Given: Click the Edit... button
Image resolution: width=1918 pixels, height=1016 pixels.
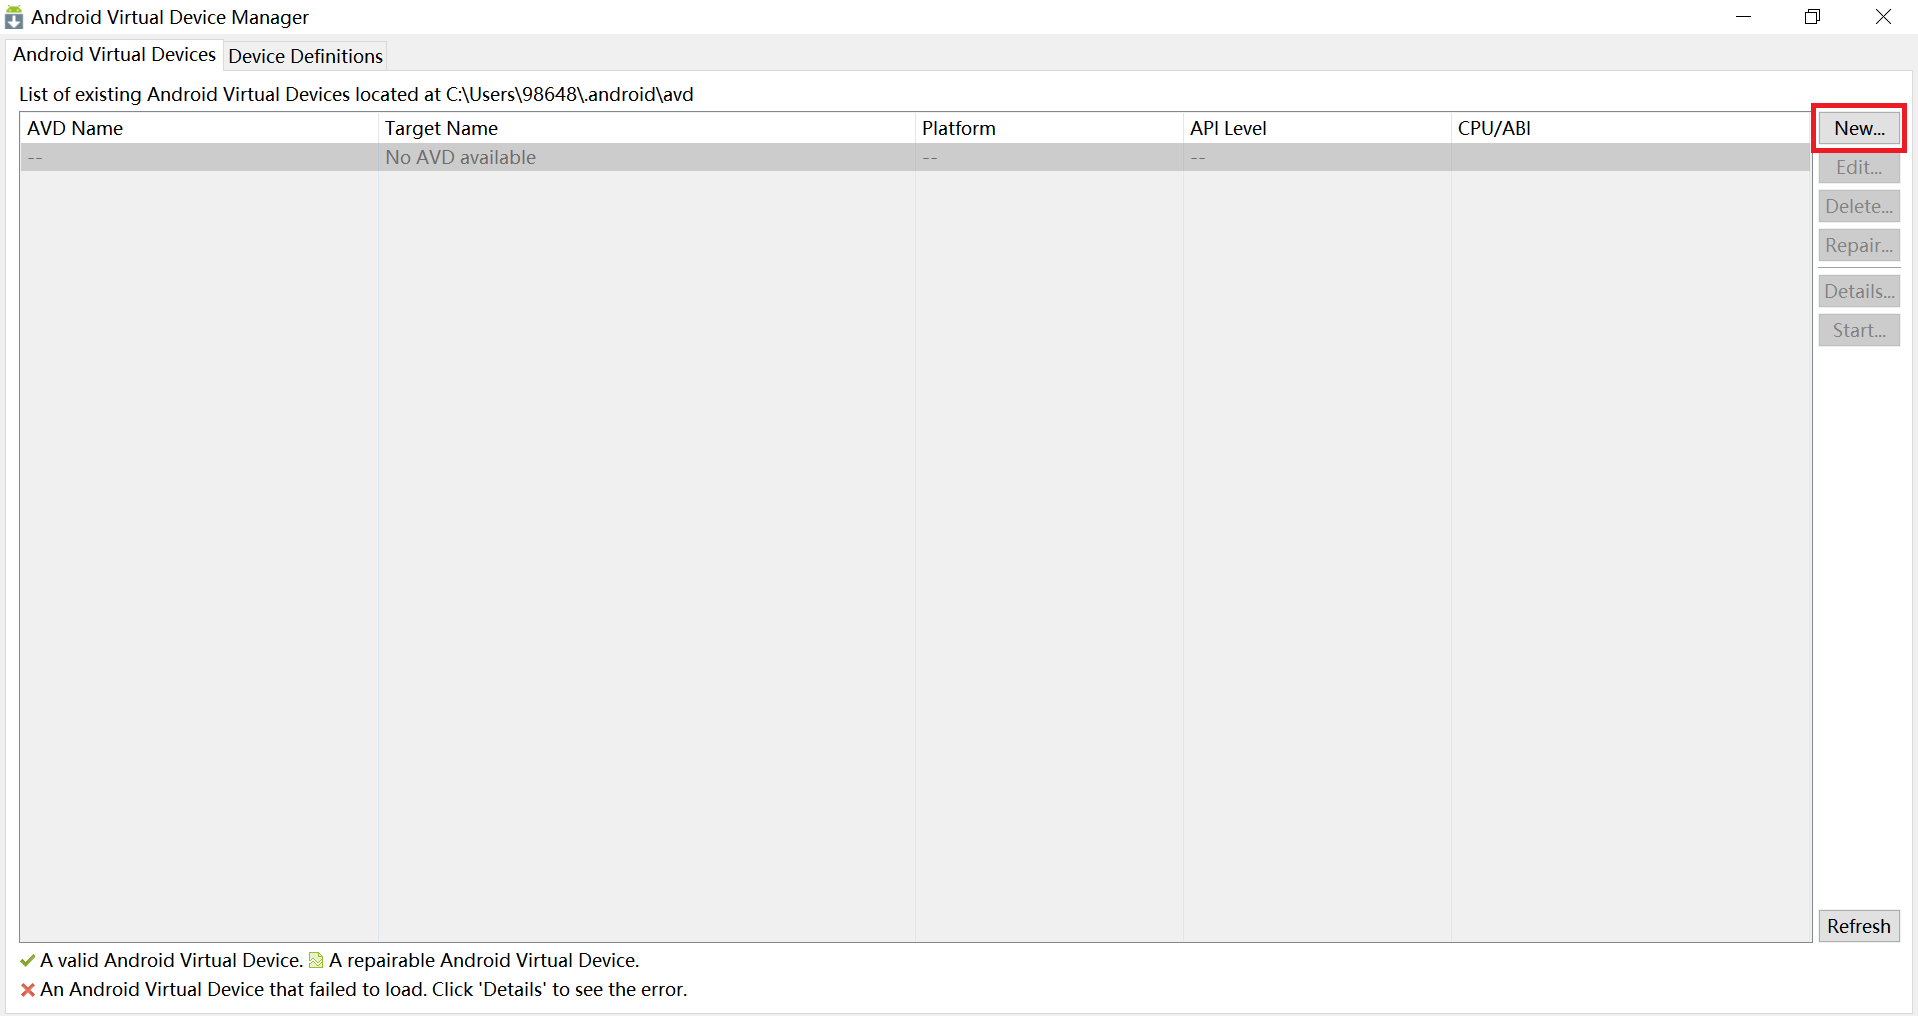Looking at the screenshot, I should point(1859,167).
